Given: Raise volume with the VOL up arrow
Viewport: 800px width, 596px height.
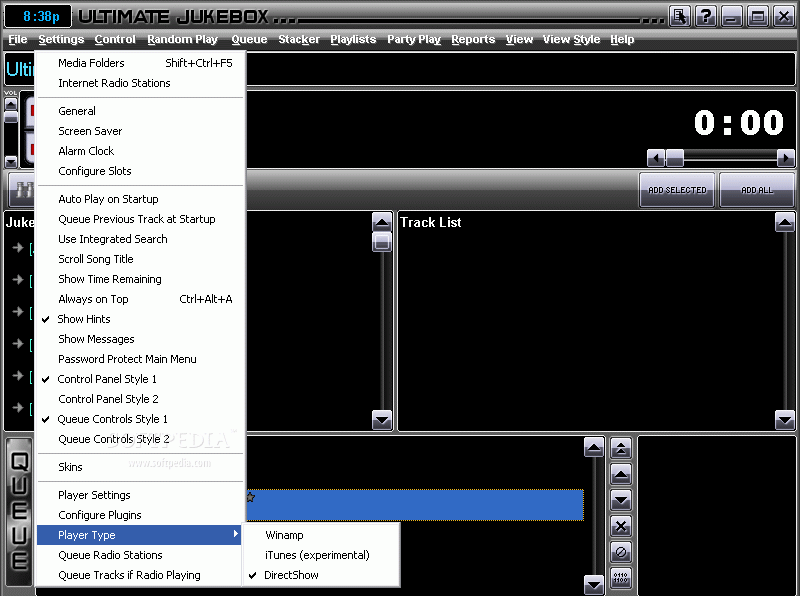Looking at the screenshot, I should click(11, 103).
